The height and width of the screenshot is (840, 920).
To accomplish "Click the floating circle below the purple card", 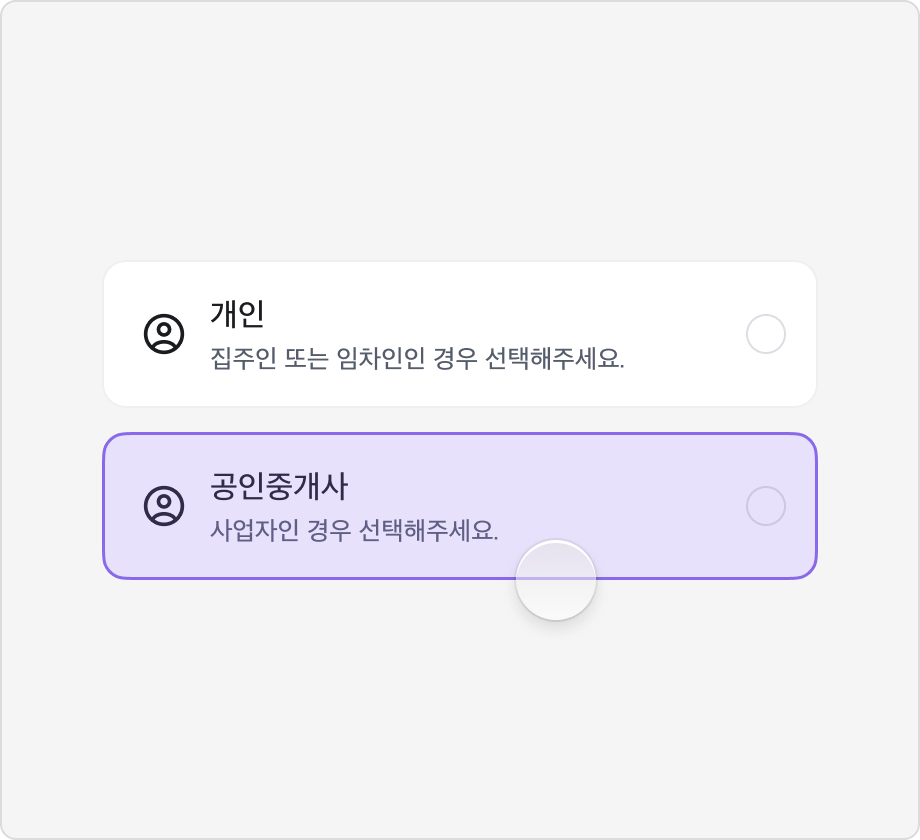I will (x=556, y=578).
